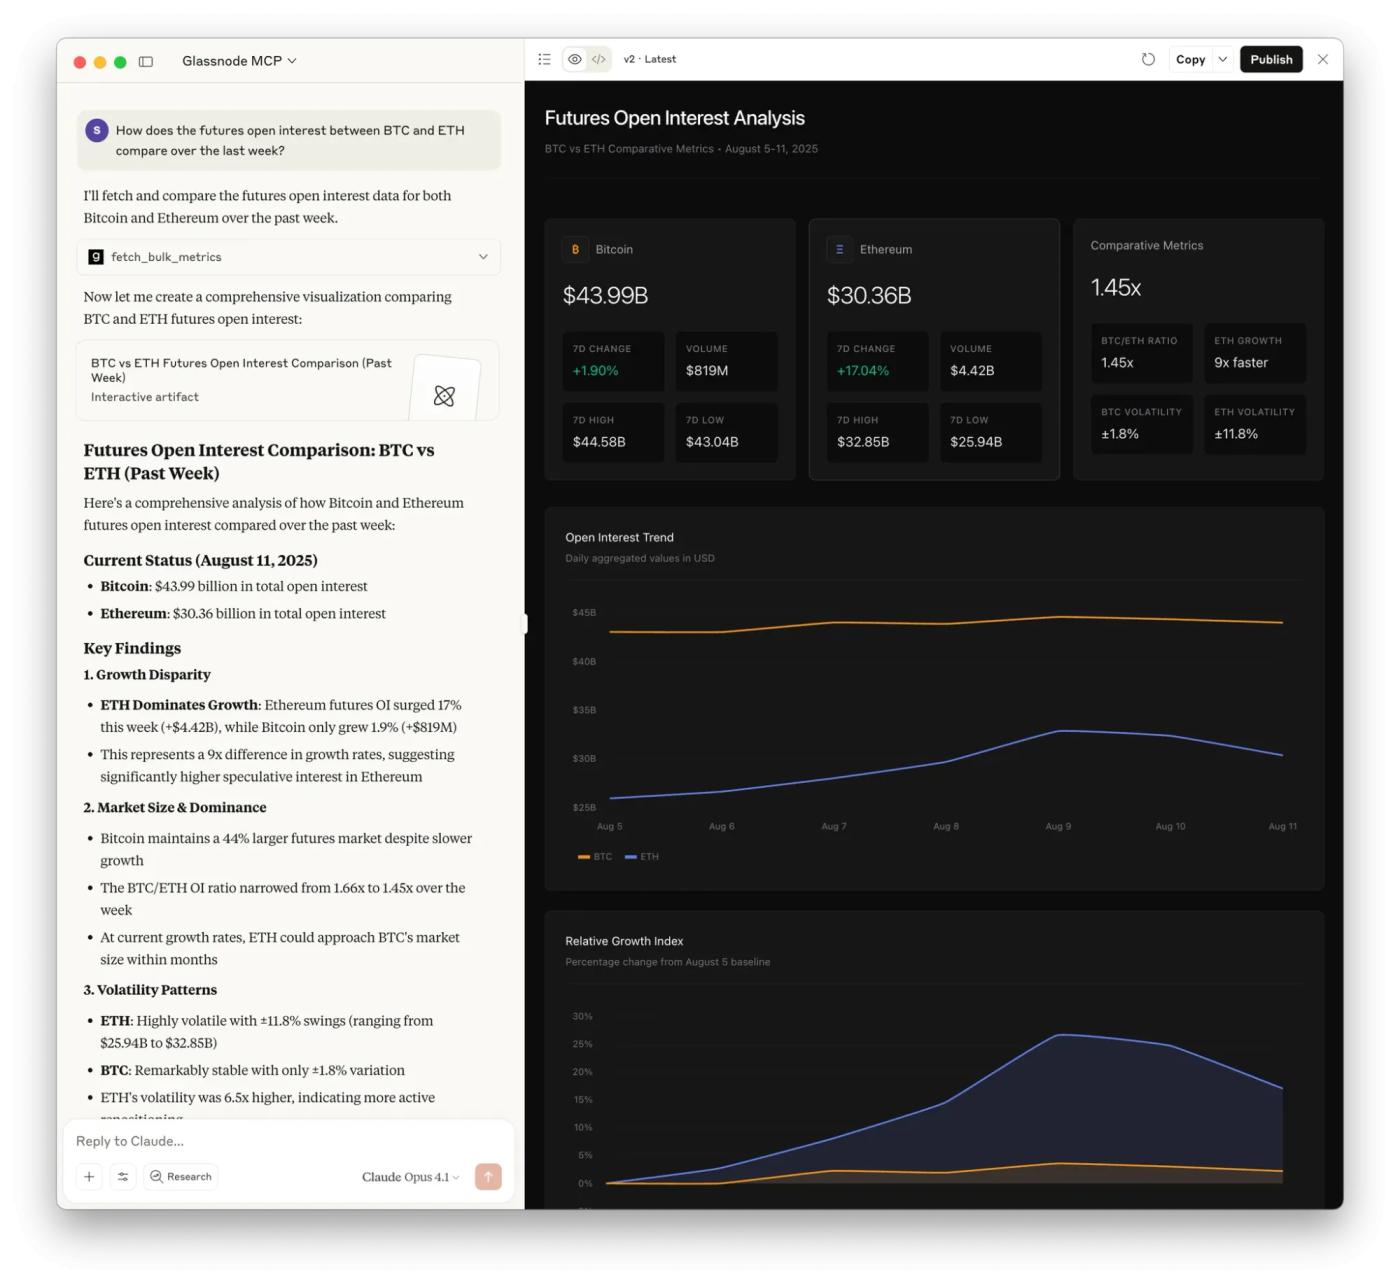This screenshot has width=1400, height=1284.
Task: Open search and tools settings icon
Action: pyautogui.click(x=123, y=1177)
